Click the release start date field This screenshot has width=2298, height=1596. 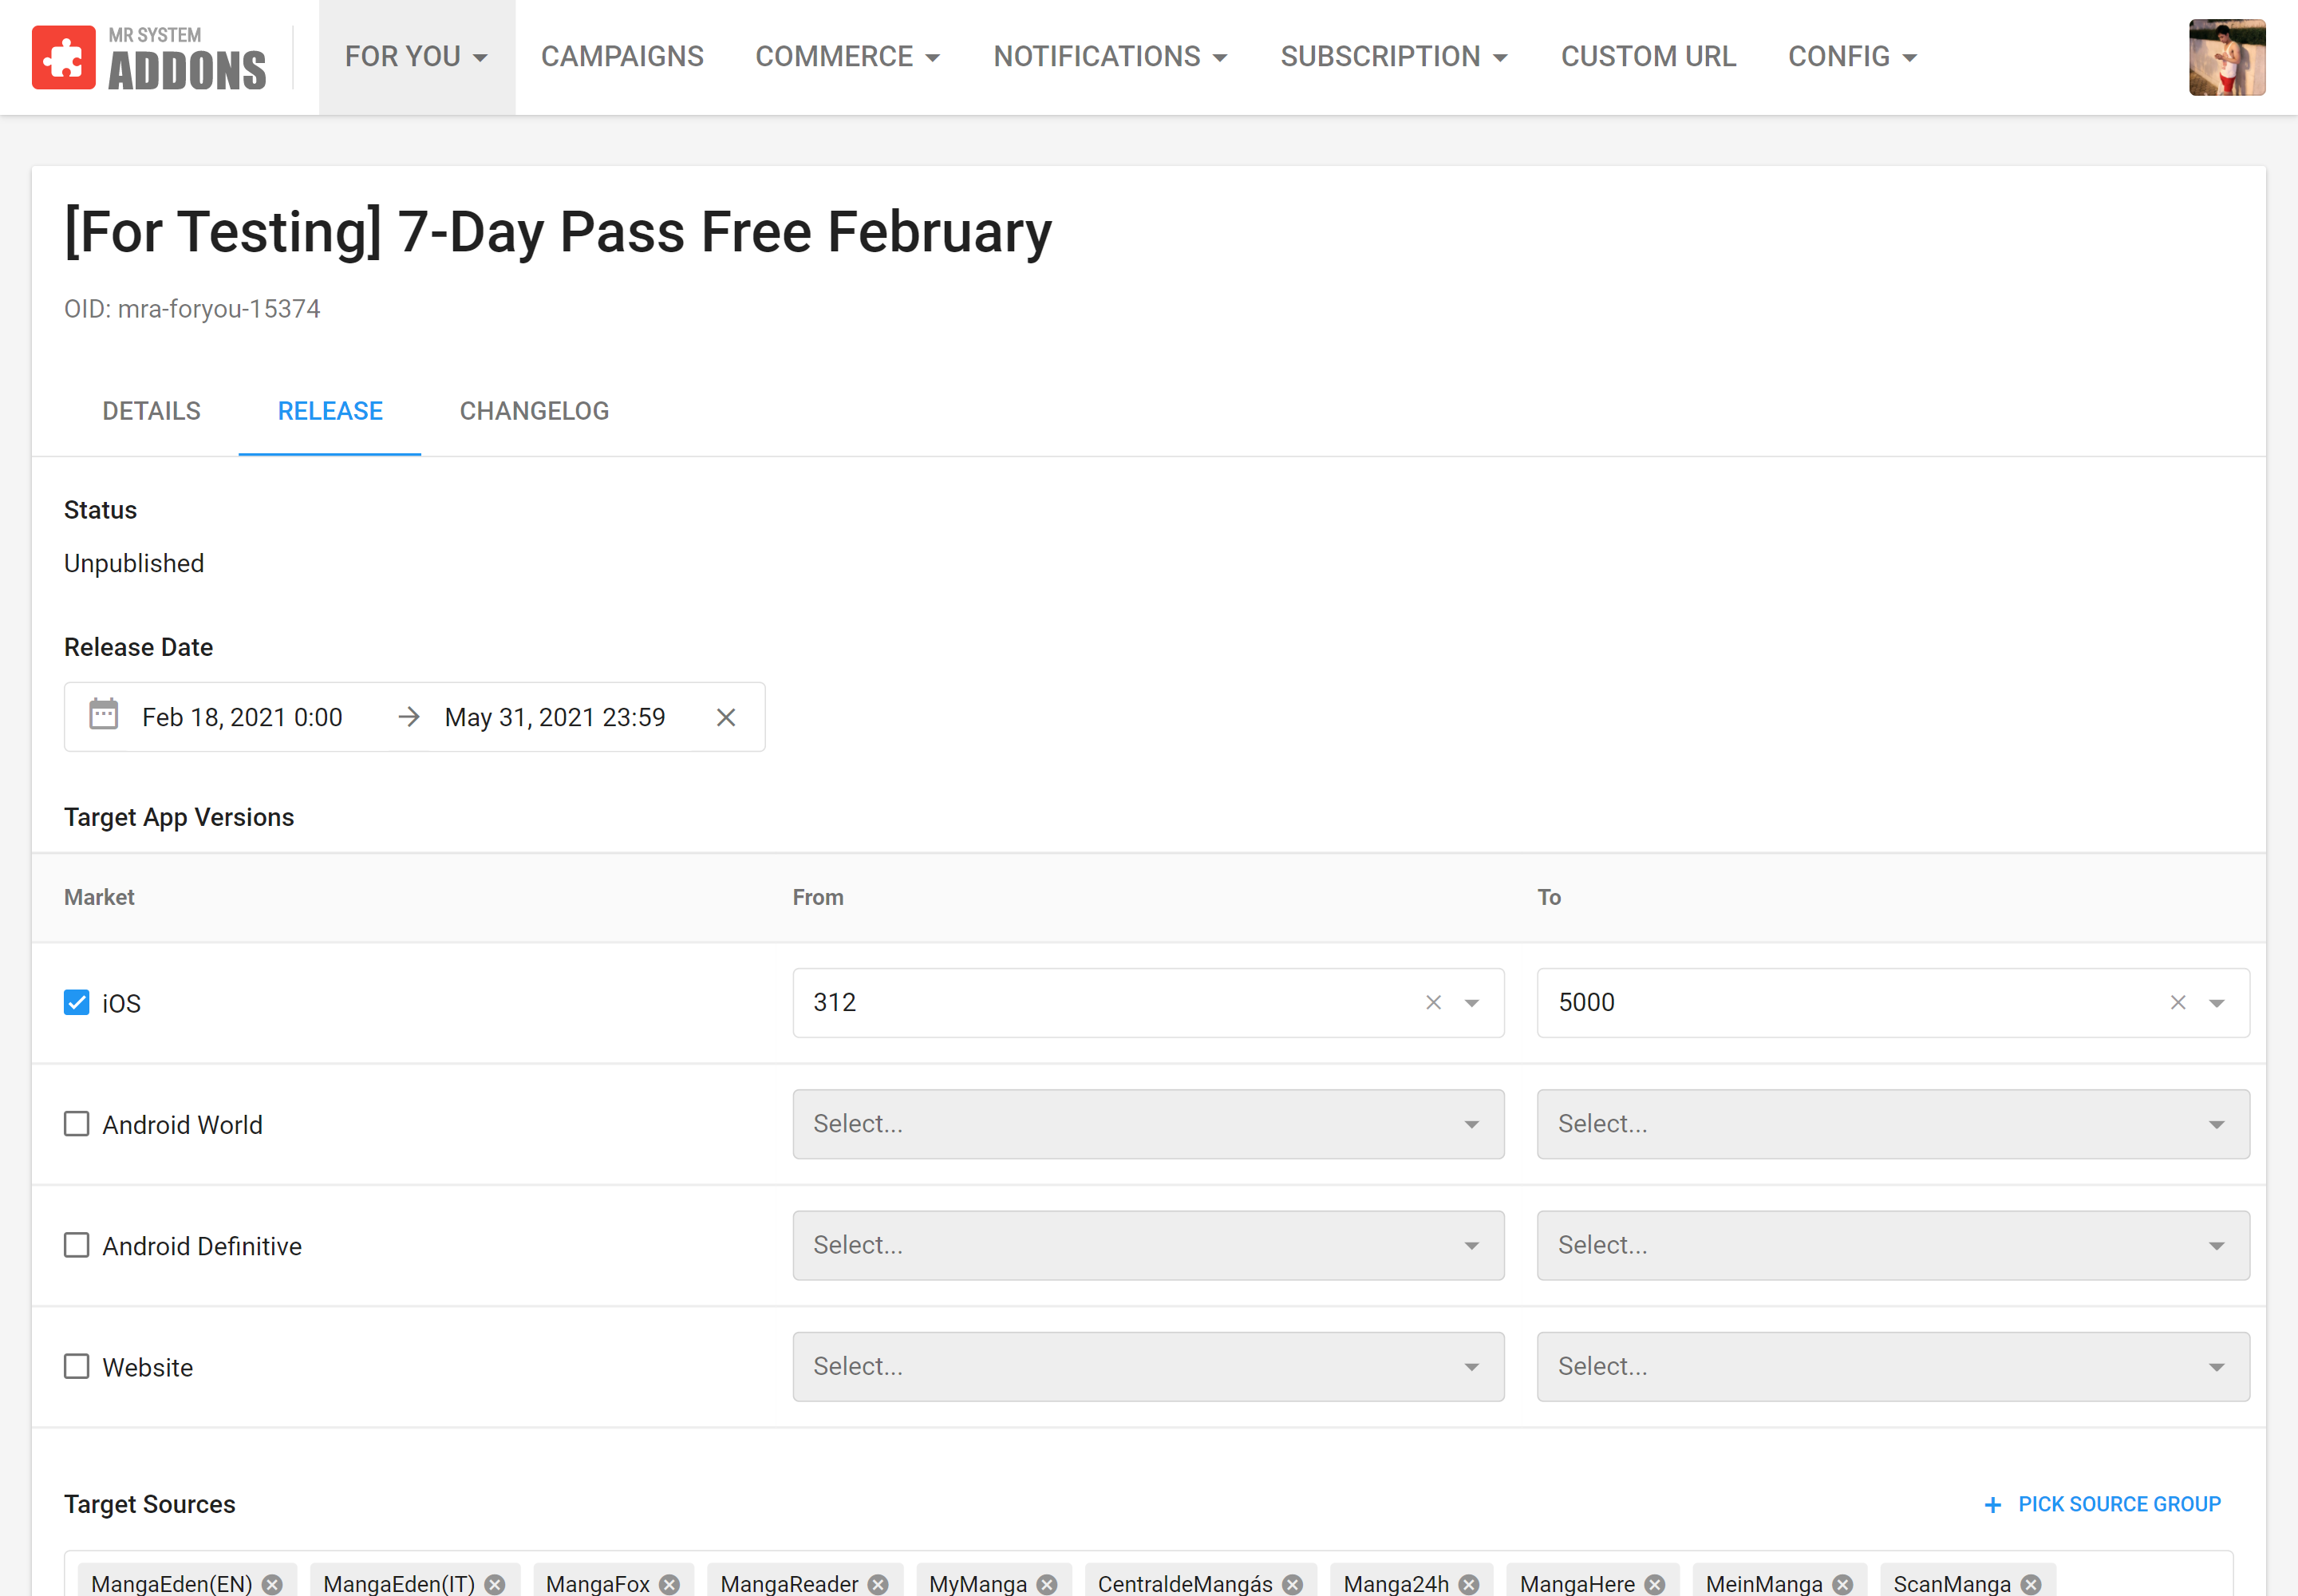coord(243,717)
